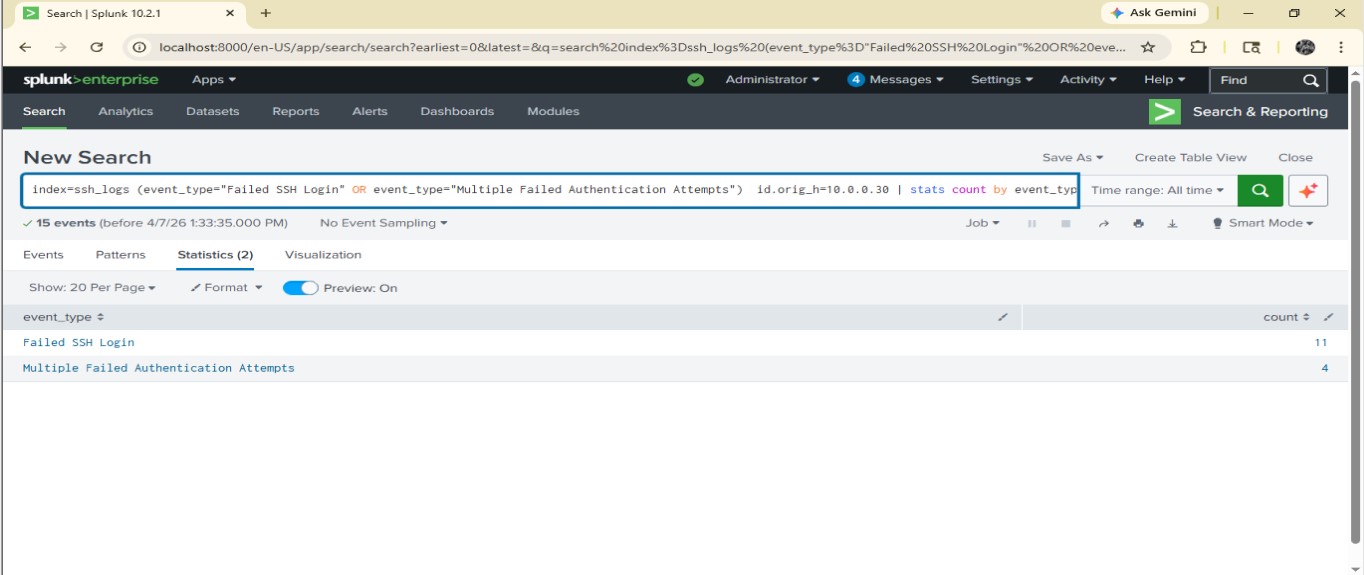
Task: Pause the search job
Action: (x=1031, y=224)
